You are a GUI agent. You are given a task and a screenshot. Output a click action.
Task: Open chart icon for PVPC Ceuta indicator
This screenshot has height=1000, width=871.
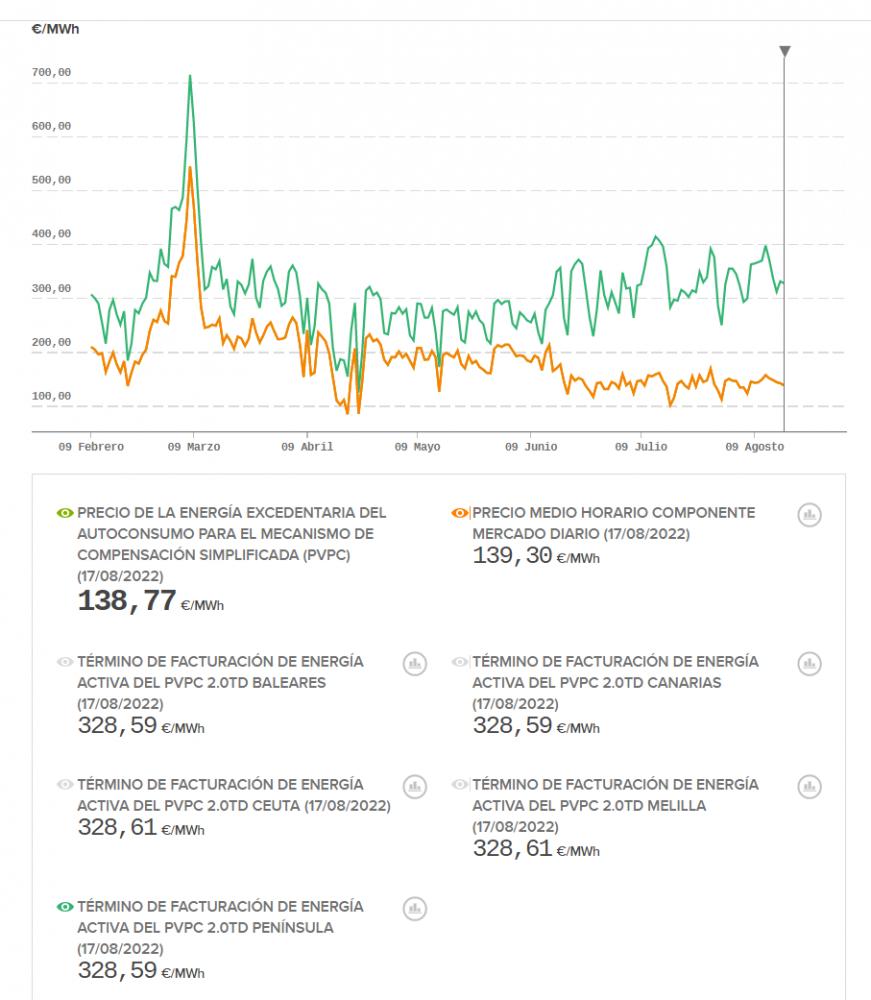tap(414, 786)
